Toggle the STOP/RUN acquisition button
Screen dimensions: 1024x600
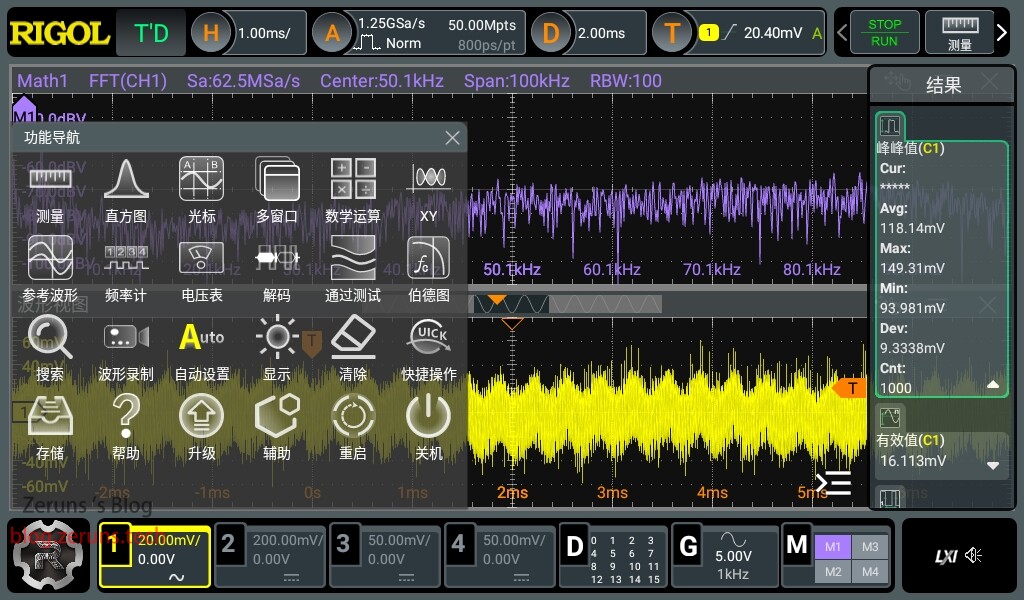point(884,33)
